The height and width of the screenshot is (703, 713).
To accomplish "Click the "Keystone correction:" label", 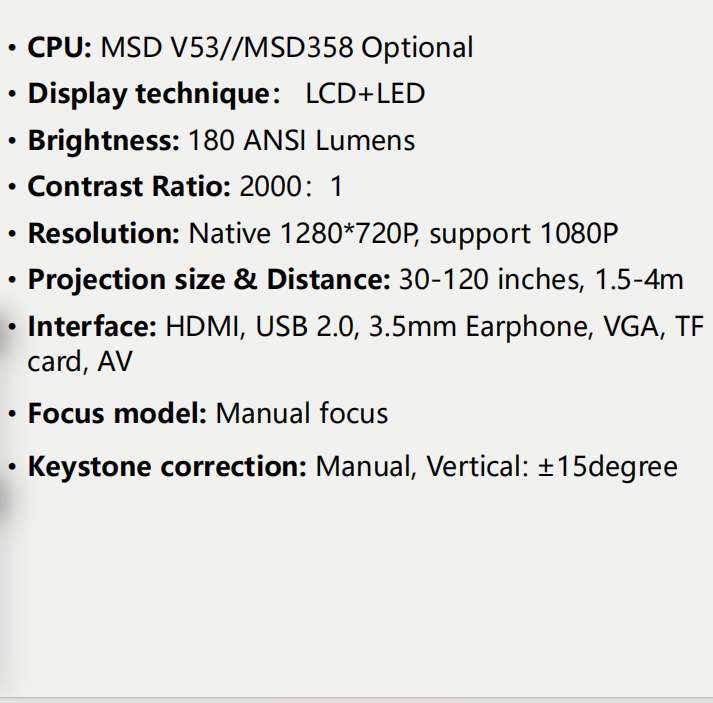I will point(167,467).
